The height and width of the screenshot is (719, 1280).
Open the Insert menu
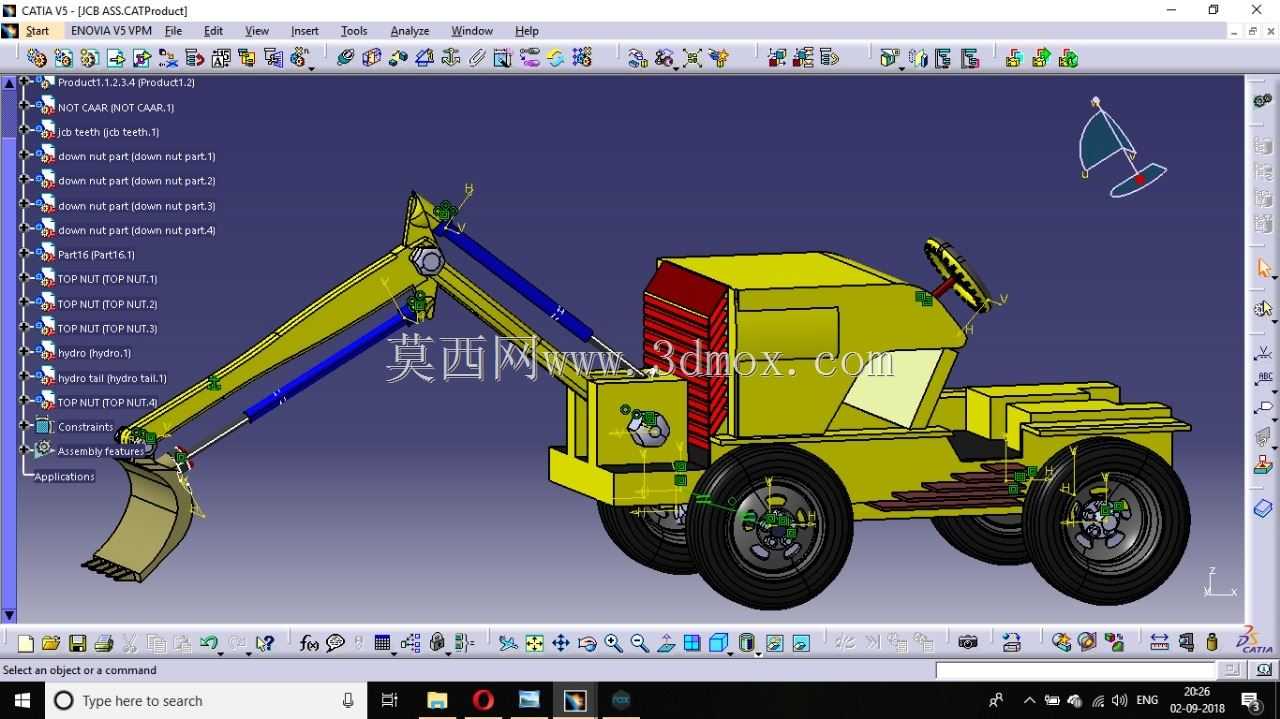click(305, 31)
